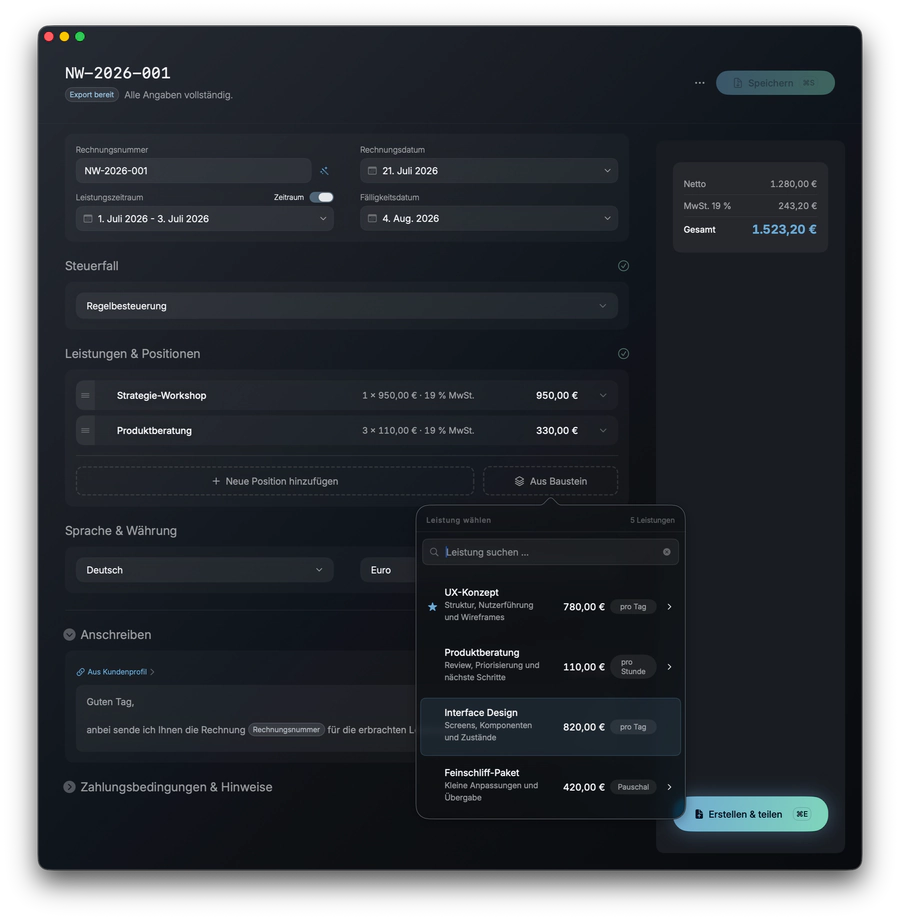The image size is (900, 920).
Task: Click the Speichern button
Action: tap(775, 83)
